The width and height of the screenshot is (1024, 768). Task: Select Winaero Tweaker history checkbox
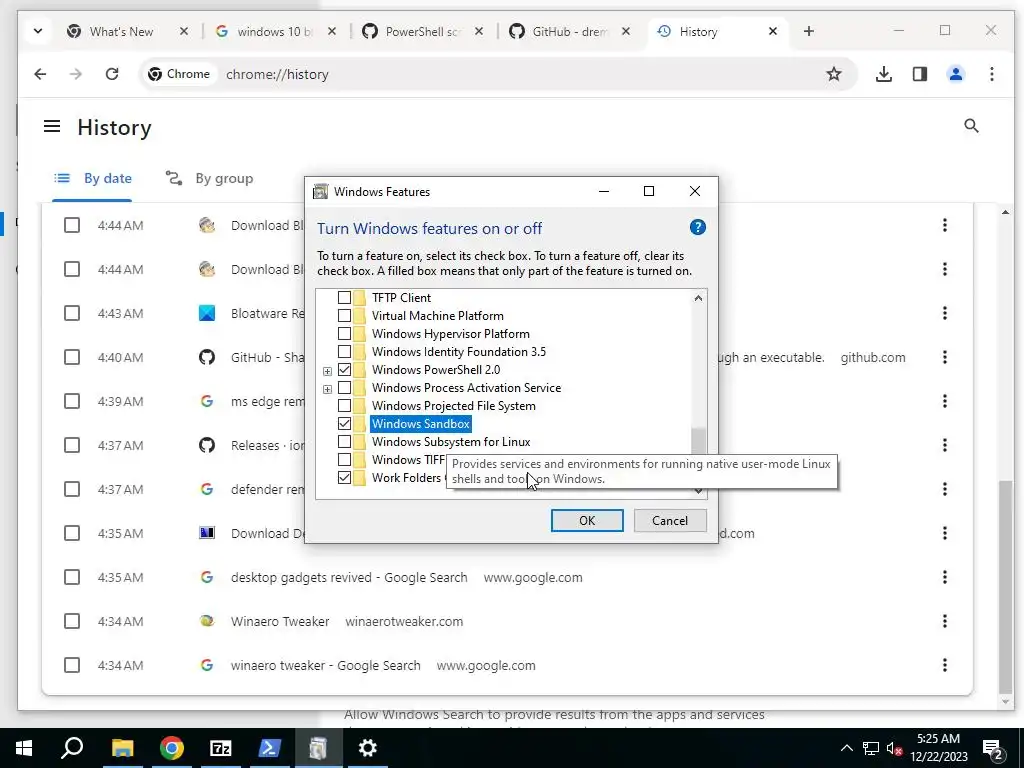click(x=72, y=621)
